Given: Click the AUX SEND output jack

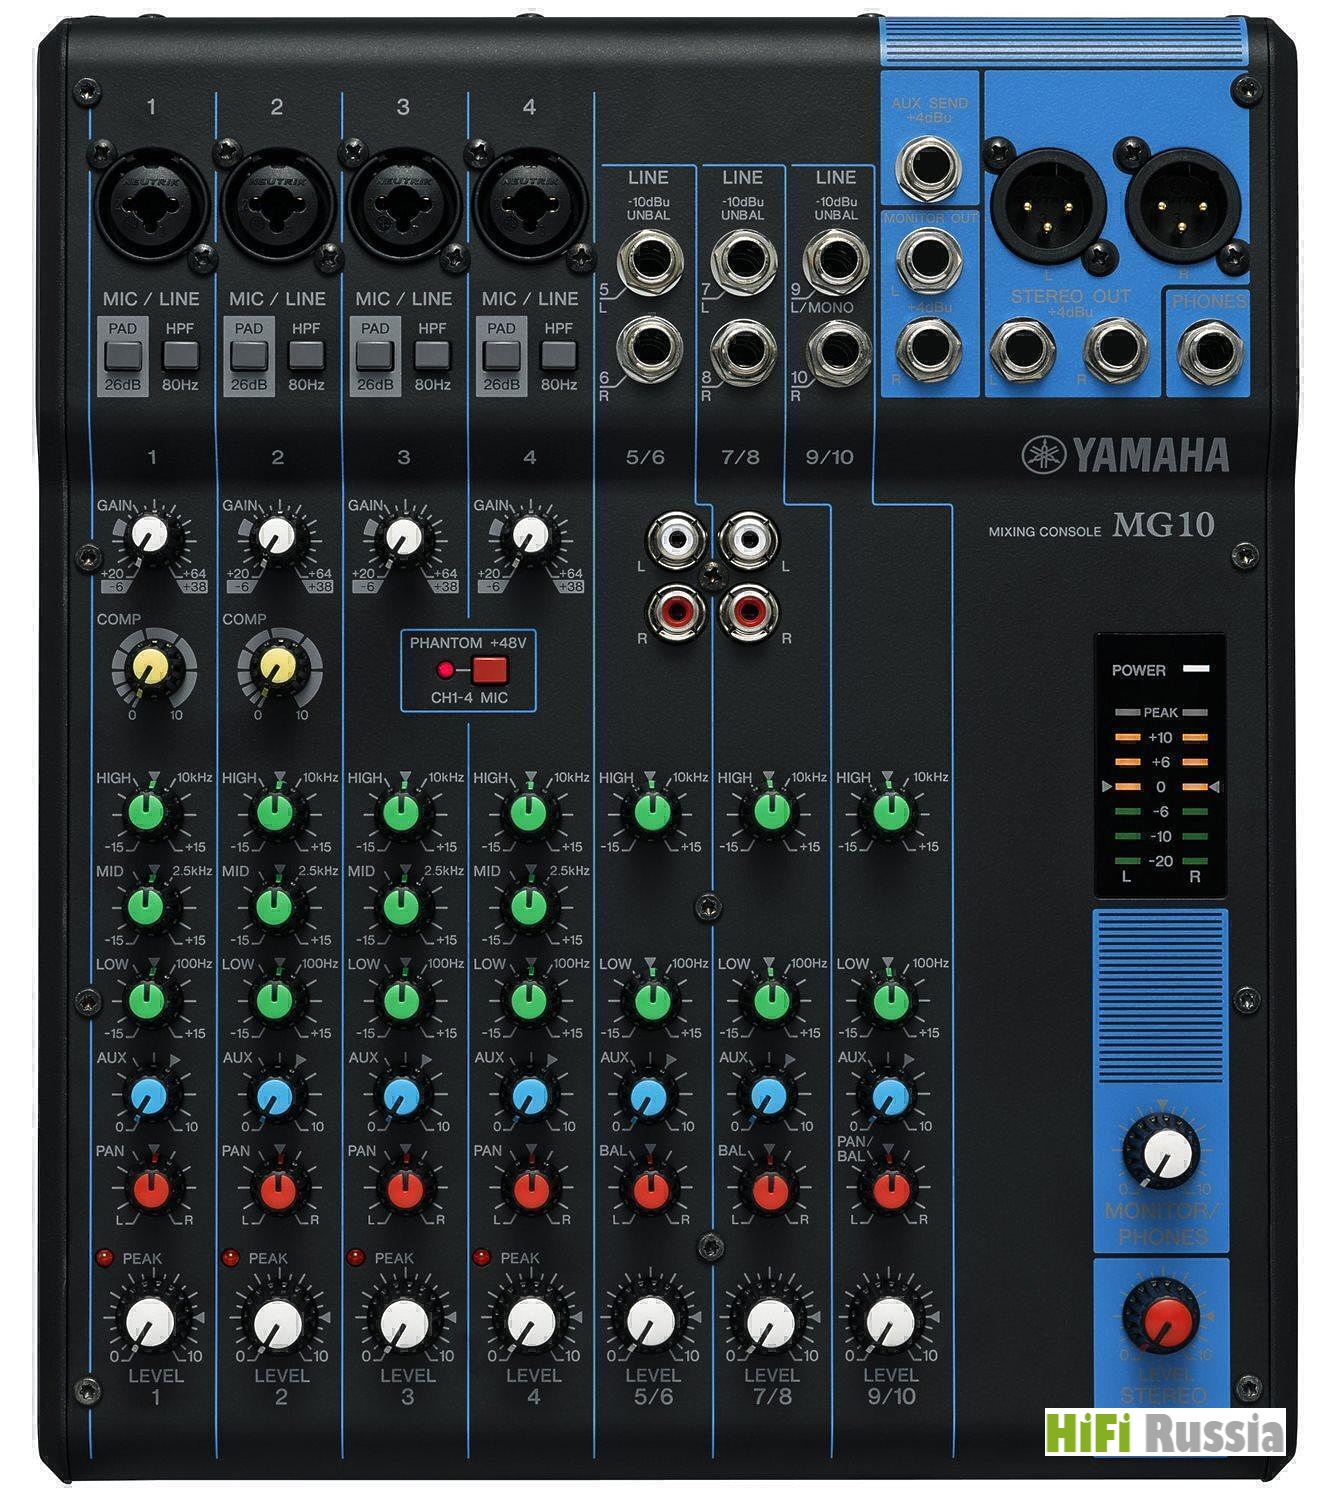Looking at the screenshot, I should tap(928, 167).
